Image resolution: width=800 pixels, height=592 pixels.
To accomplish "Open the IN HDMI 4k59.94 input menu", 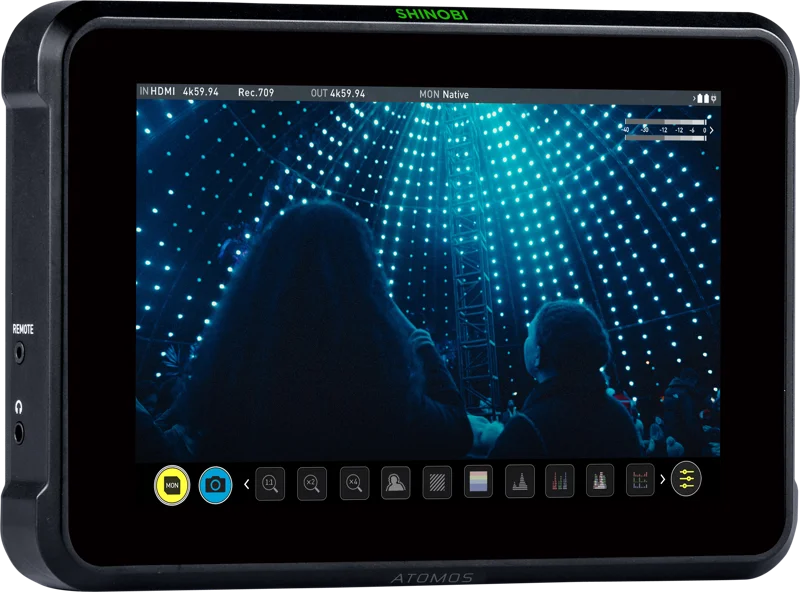I will tap(179, 91).
